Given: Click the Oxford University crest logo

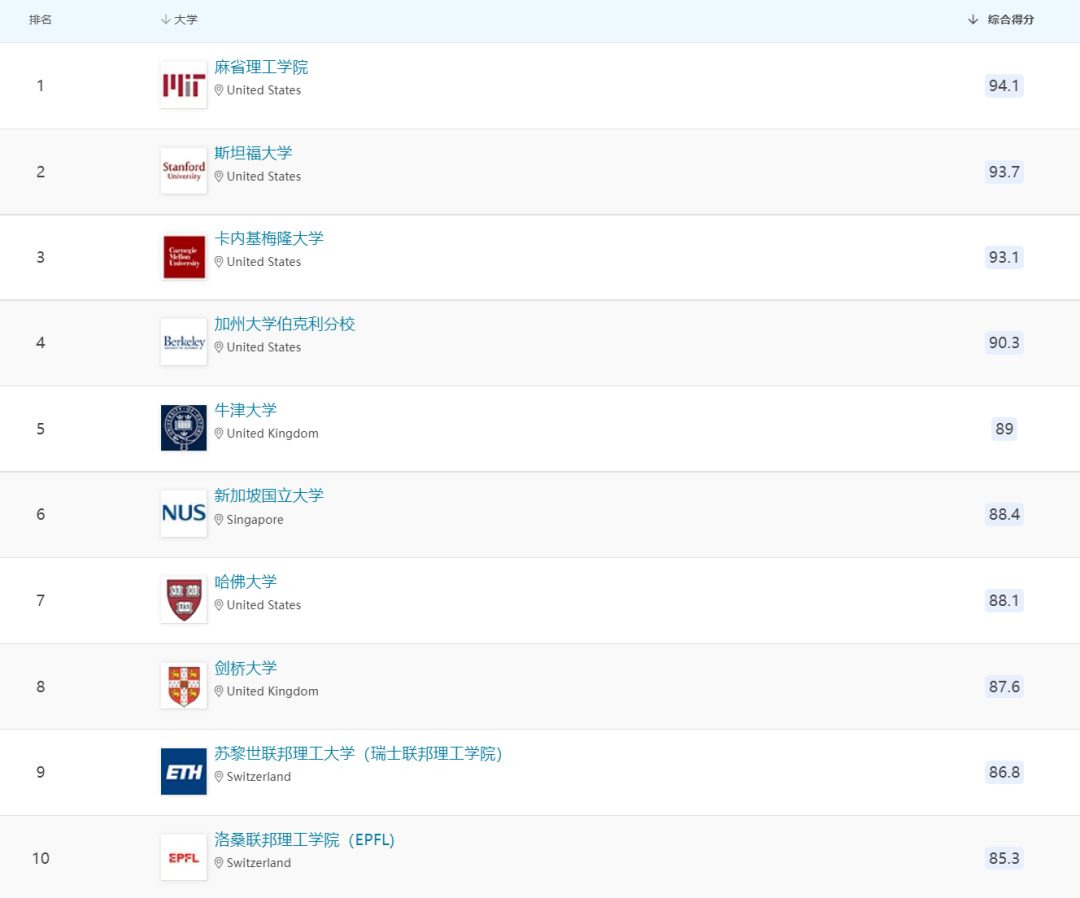Looking at the screenshot, I should click(x=183, y=428).
